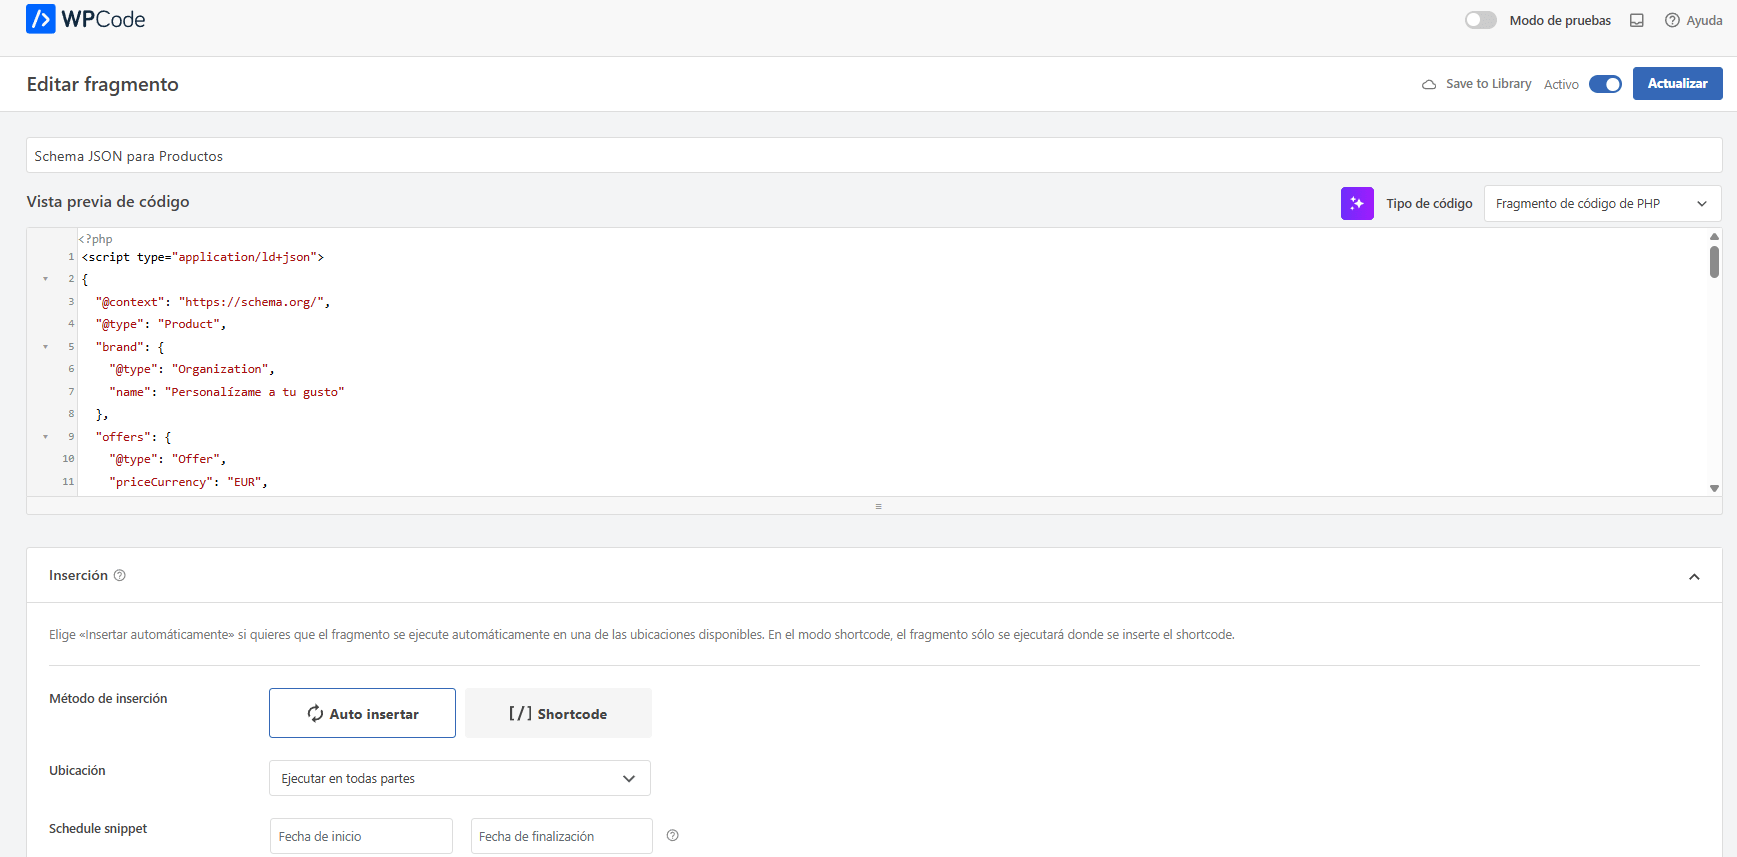Image resolution: width=1737 pixels, height=857 pixels.
Task: Click the Fecha de inicio field
Action: (361, 836)
